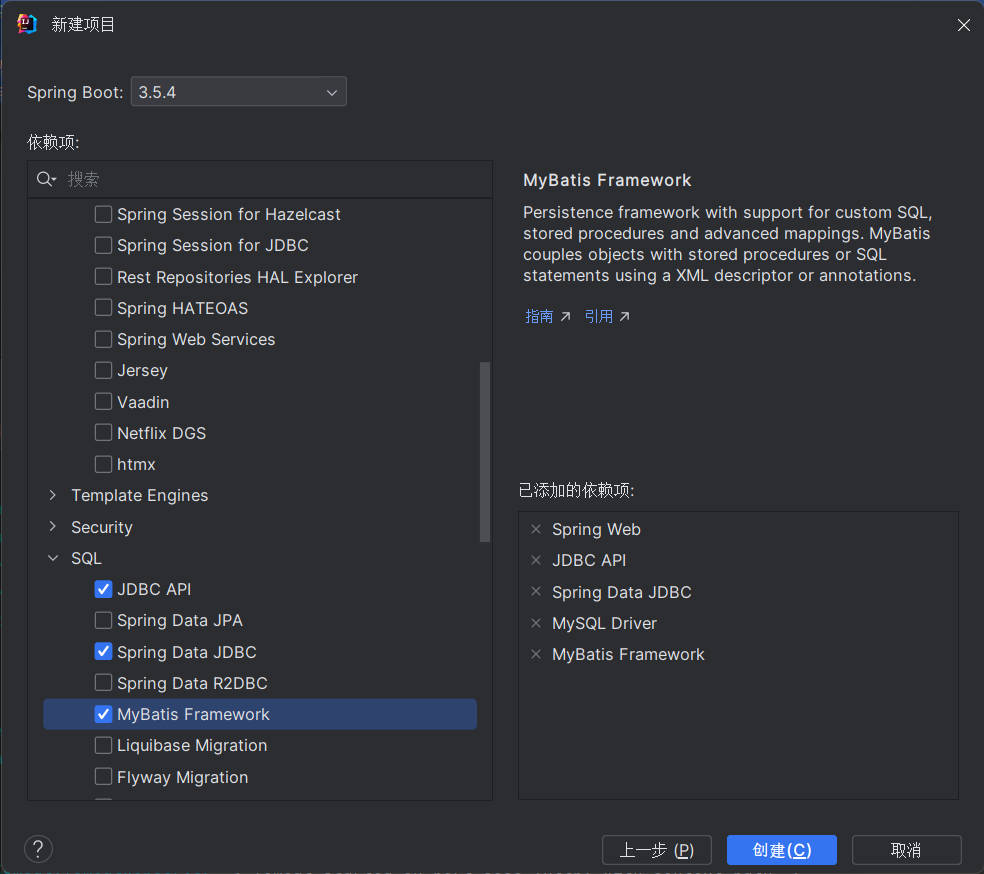Select Spring Web text in added list
This screenshot has height=874, width=984.
tap(596, 530)
